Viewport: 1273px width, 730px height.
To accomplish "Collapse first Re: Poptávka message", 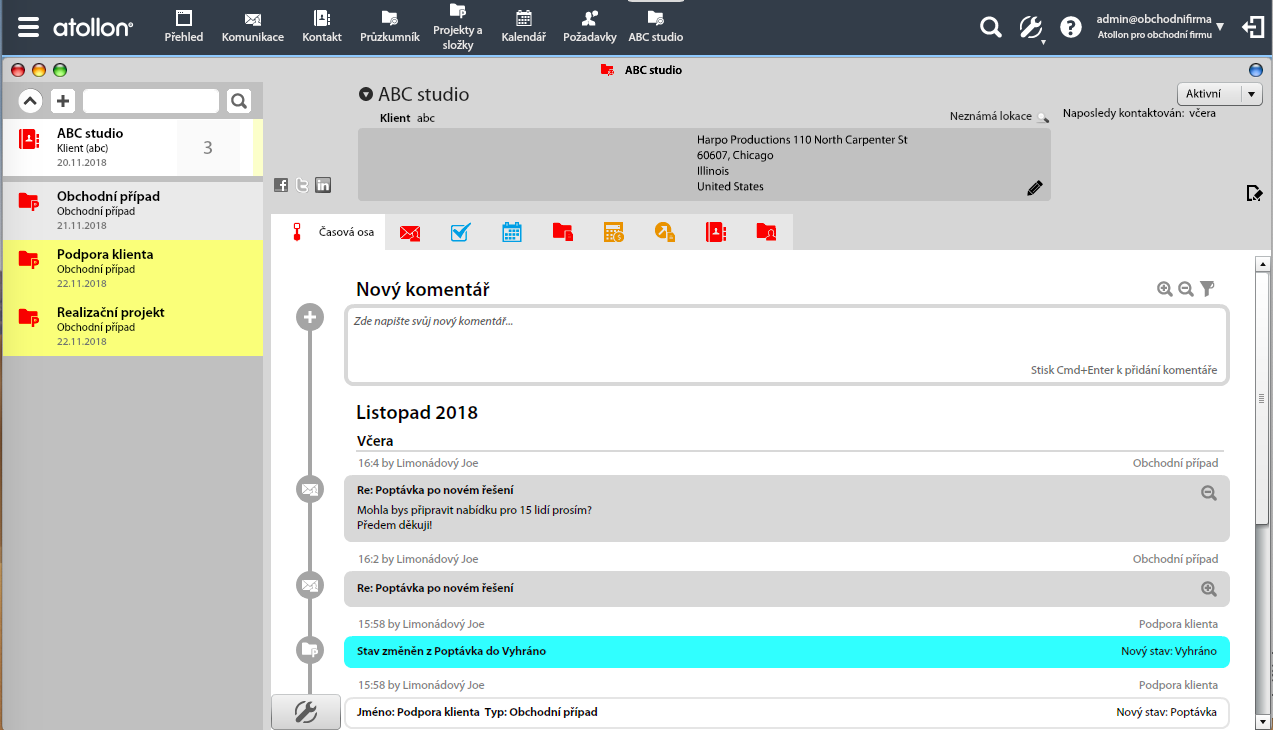I will tap(1209, 493).
